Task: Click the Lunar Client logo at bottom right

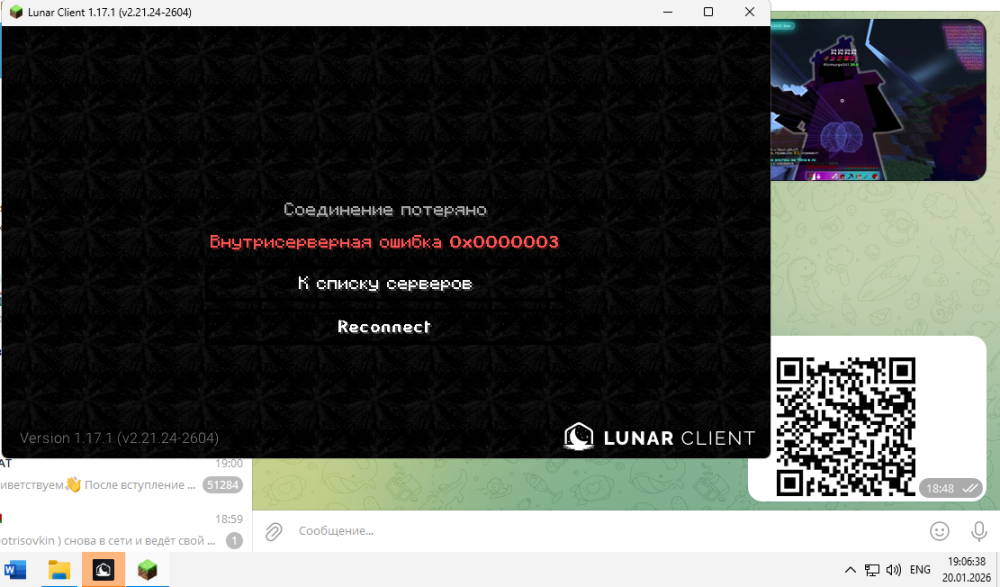Action: point(659,438)
